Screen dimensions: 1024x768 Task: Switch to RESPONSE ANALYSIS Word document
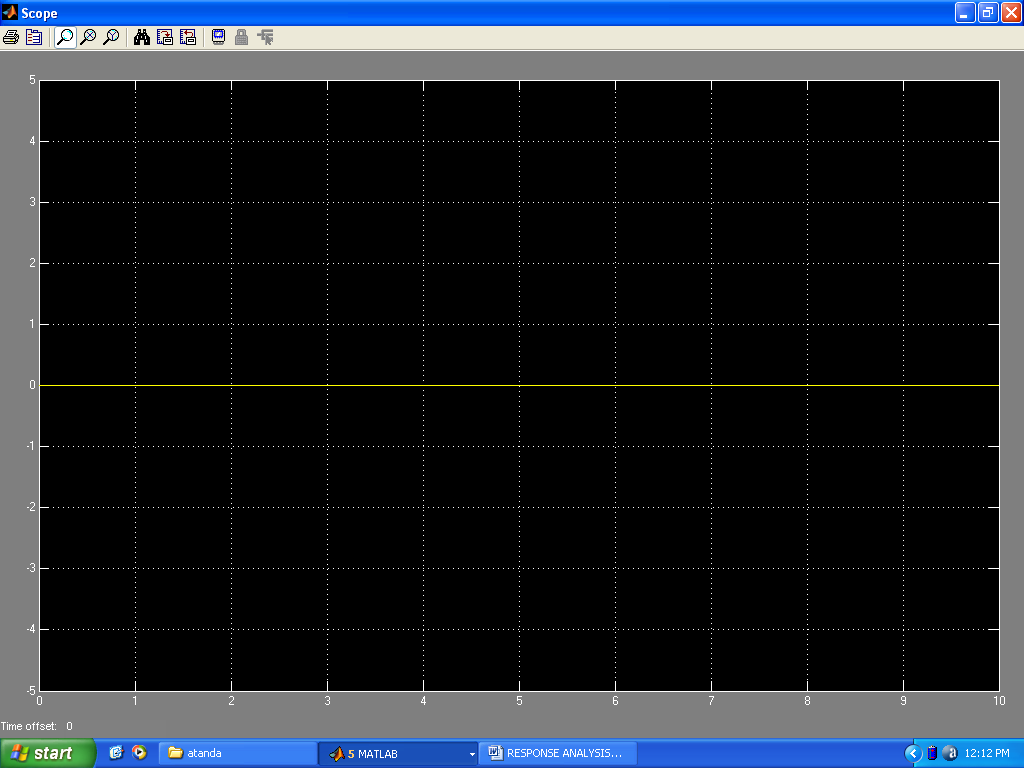coord(555,753)
